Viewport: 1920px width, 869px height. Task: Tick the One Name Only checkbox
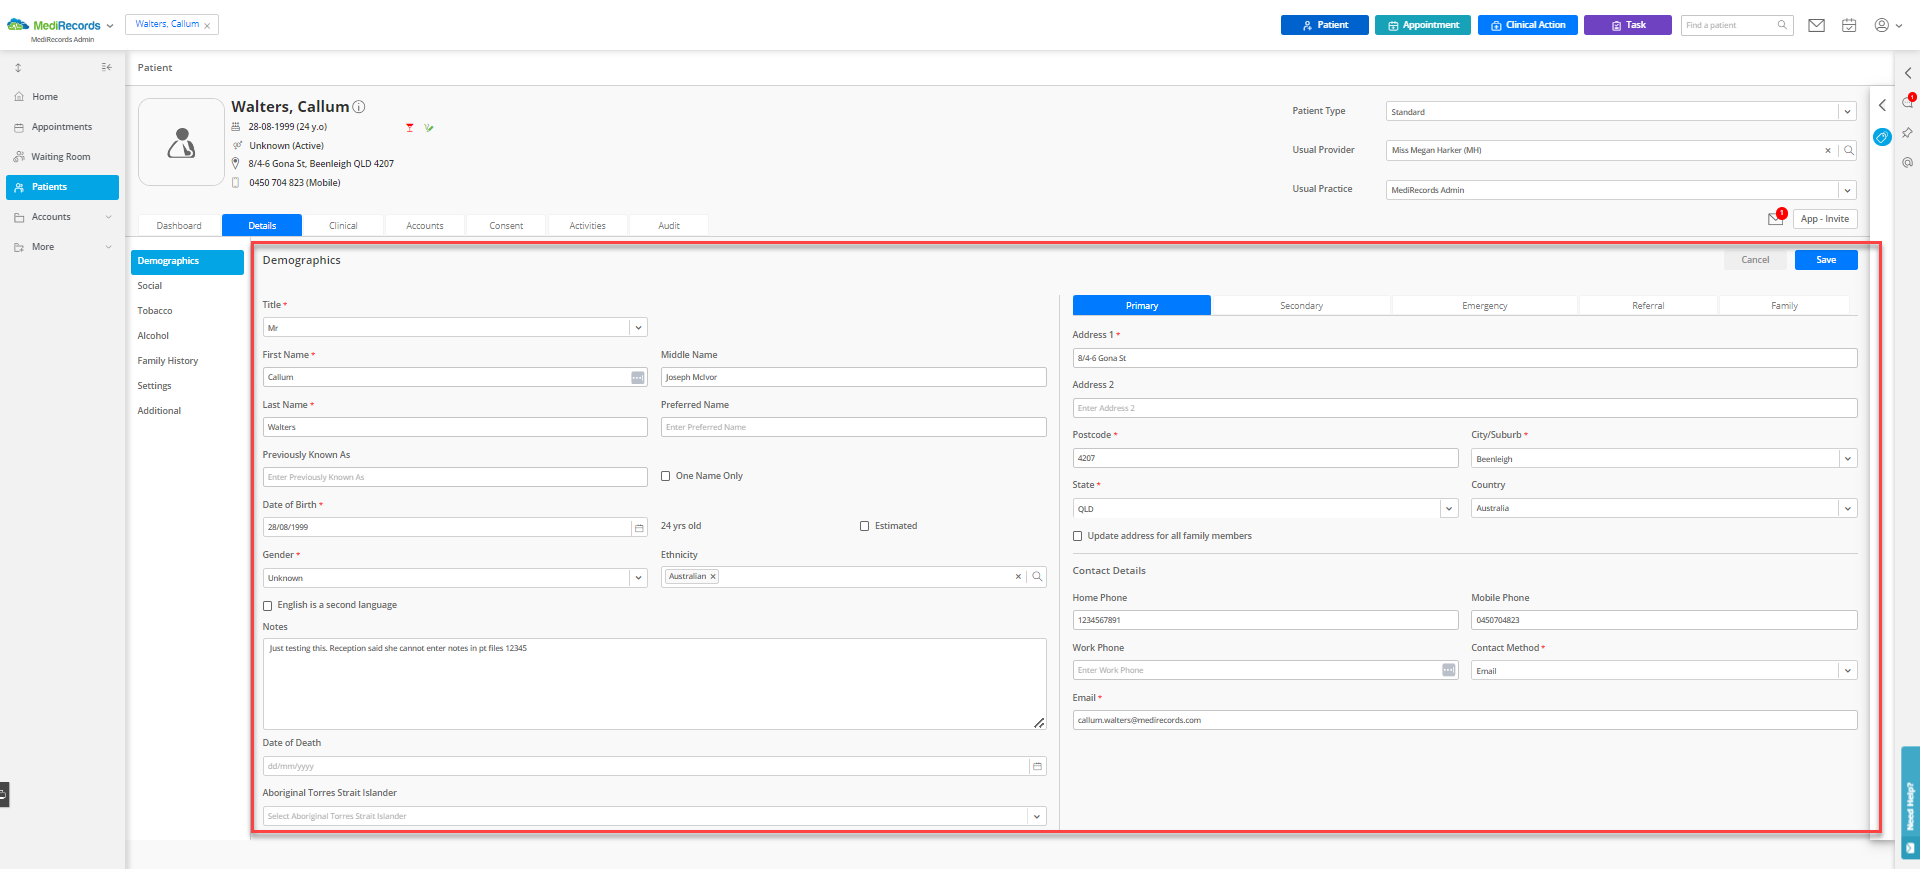665,476
